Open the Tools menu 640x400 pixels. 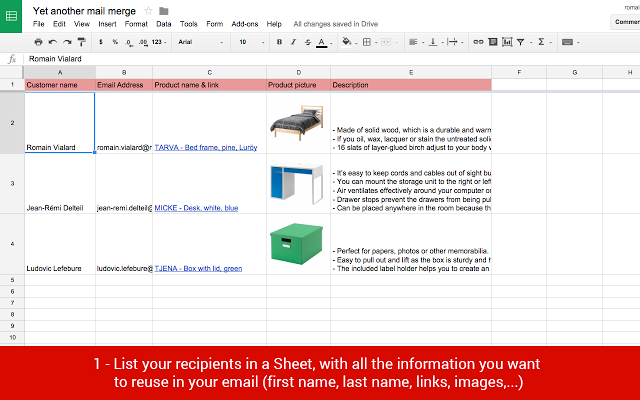point(189,24)
